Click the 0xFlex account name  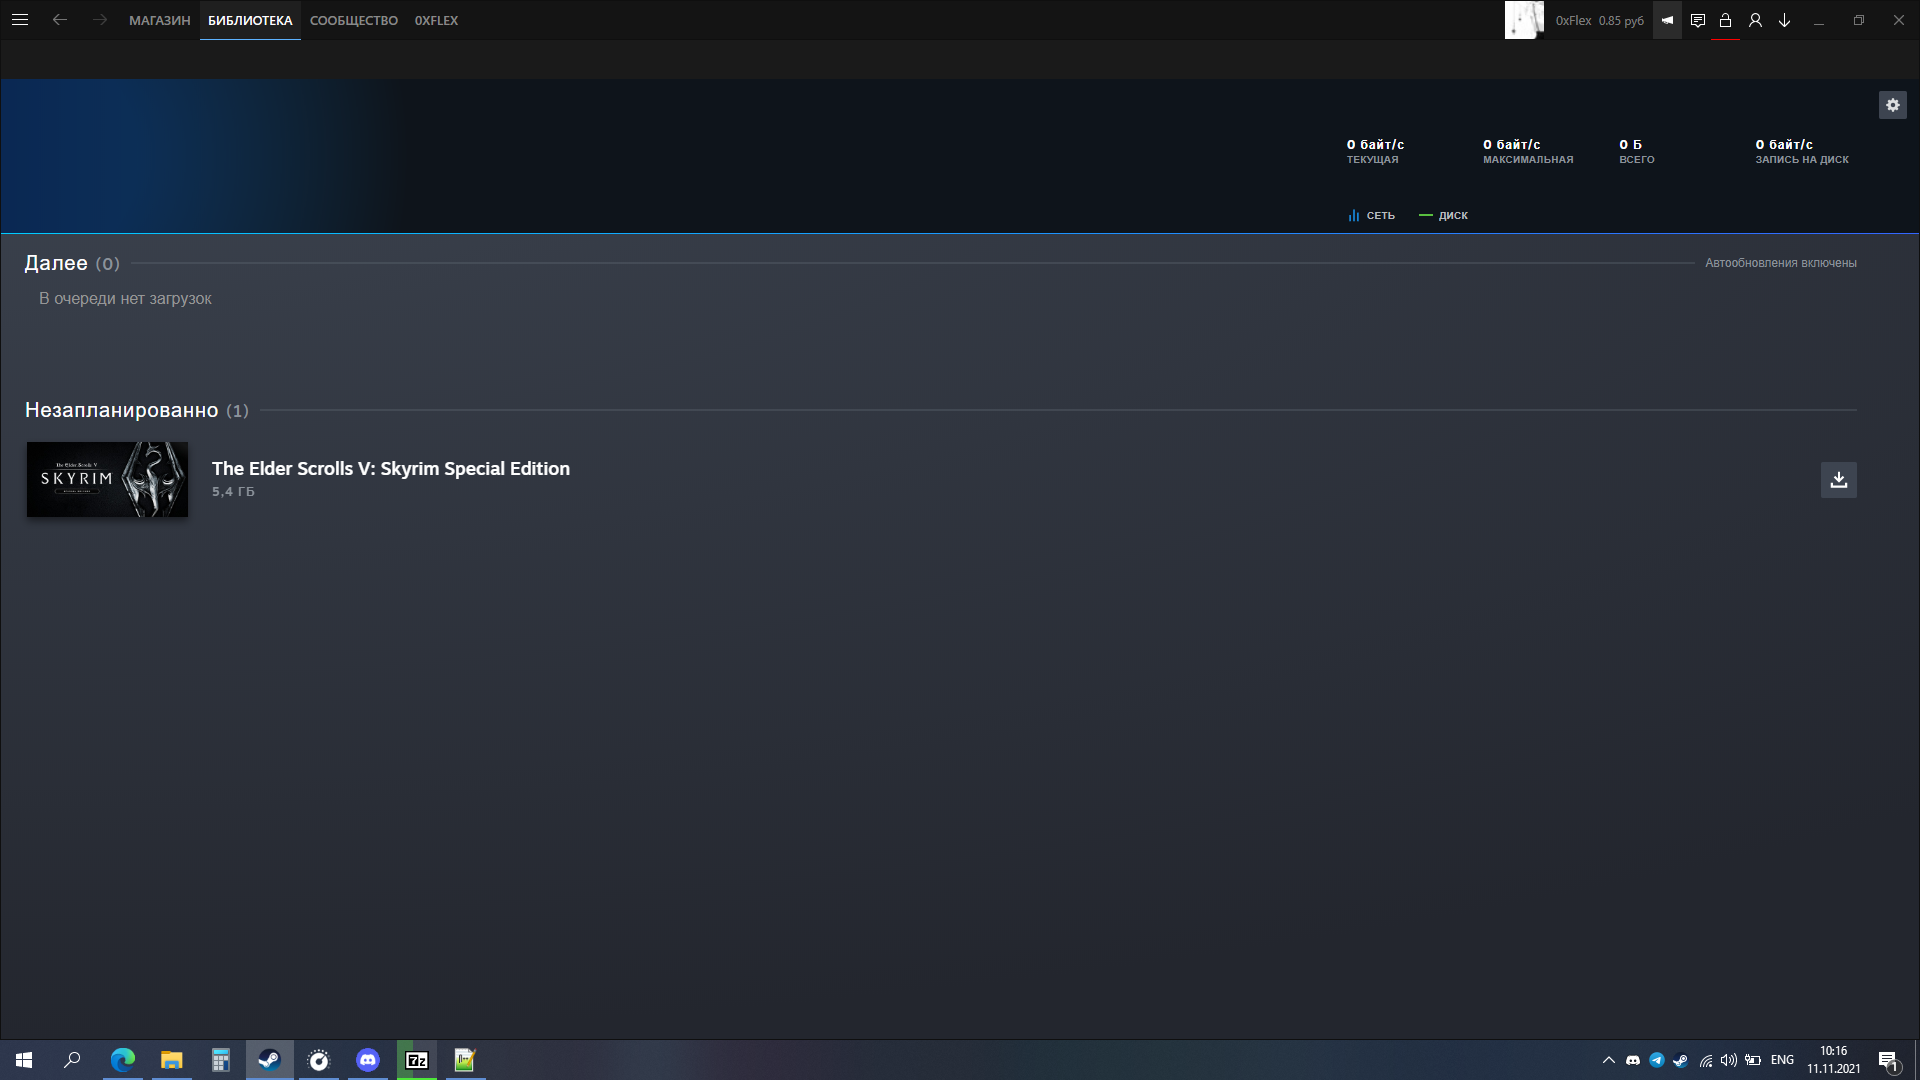tap(1573, 20)
